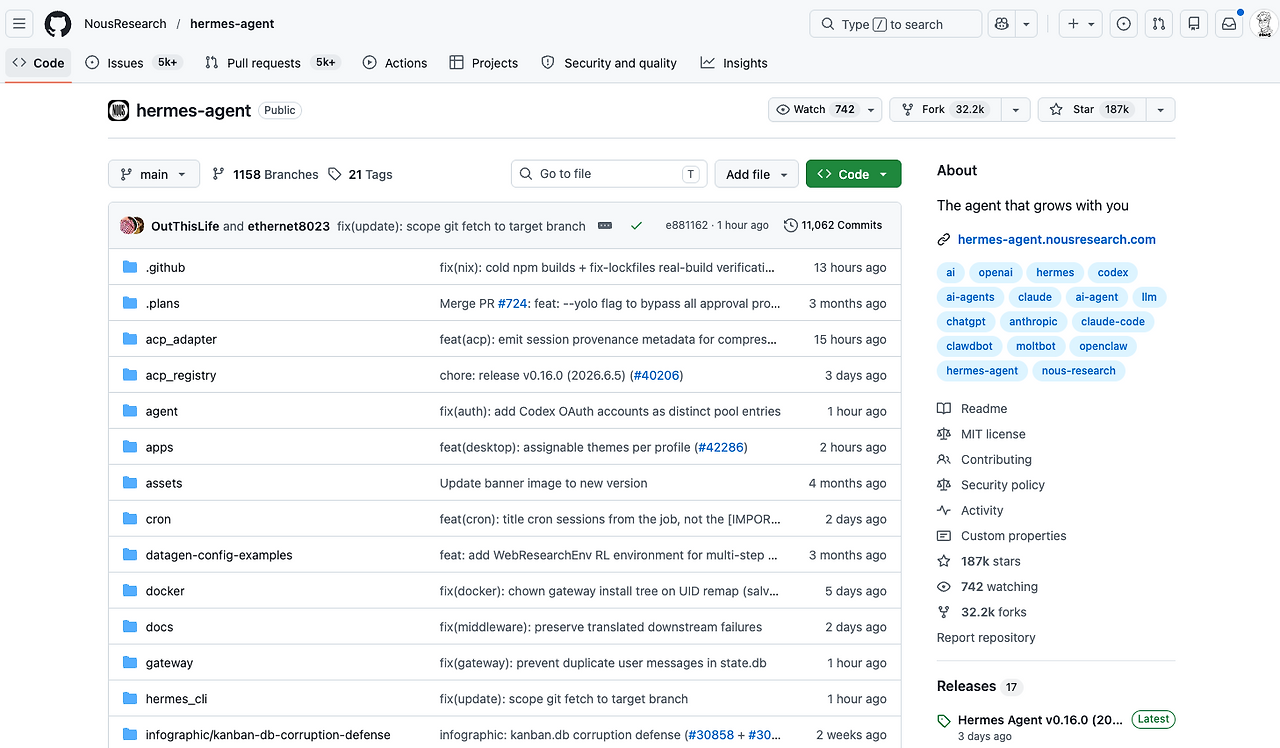1280x748 pixels.
Task: Open the cron folder
Action: 158,519
